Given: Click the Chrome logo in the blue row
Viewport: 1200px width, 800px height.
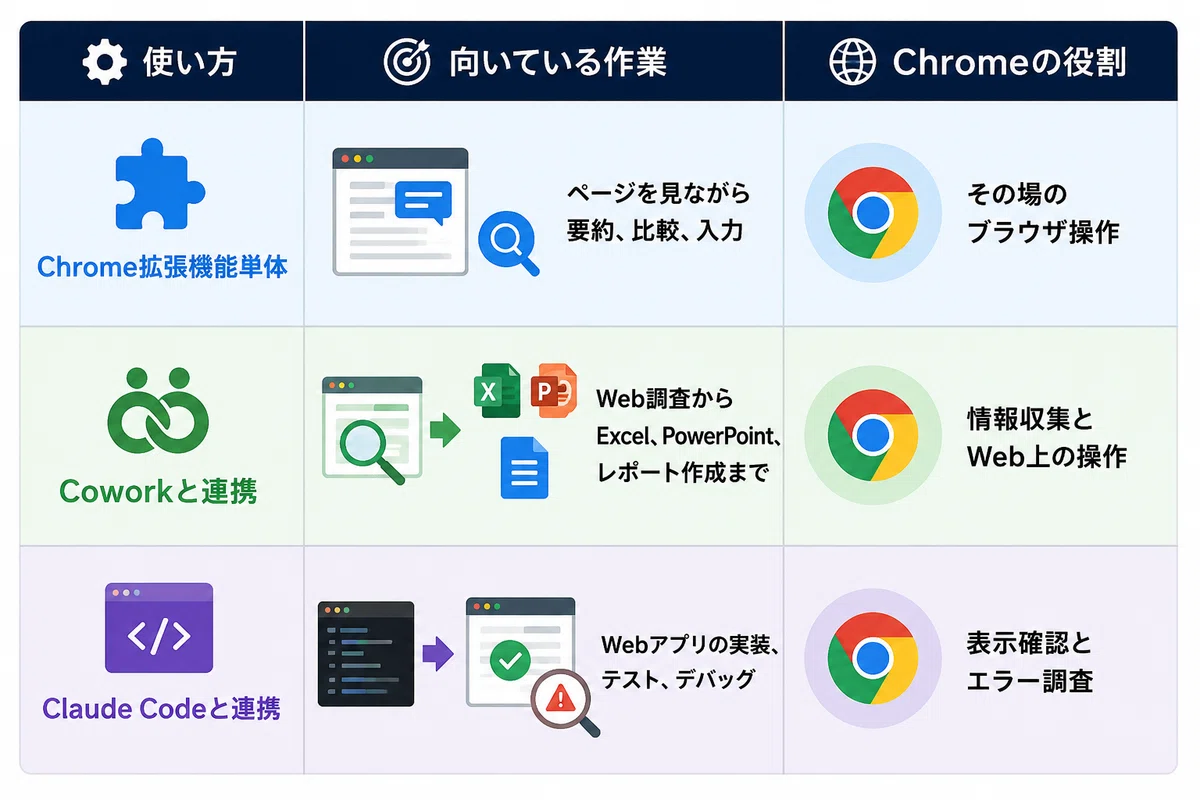Looking at the screenshot, I should coord(873,213).
